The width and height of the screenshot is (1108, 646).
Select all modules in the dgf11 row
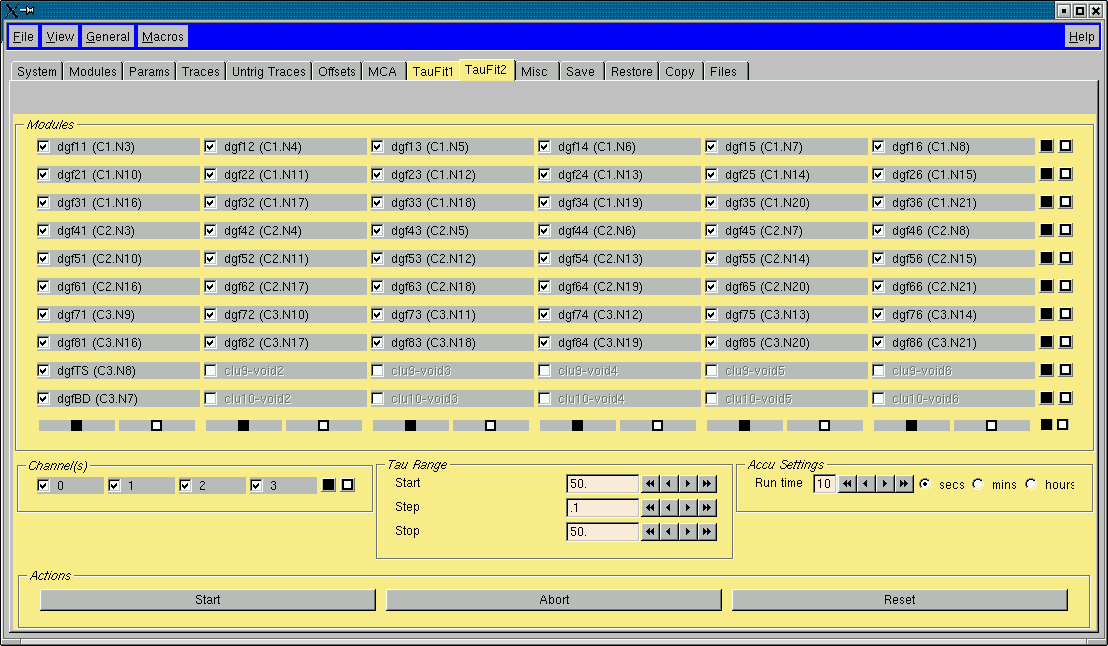coord(1047,146)
